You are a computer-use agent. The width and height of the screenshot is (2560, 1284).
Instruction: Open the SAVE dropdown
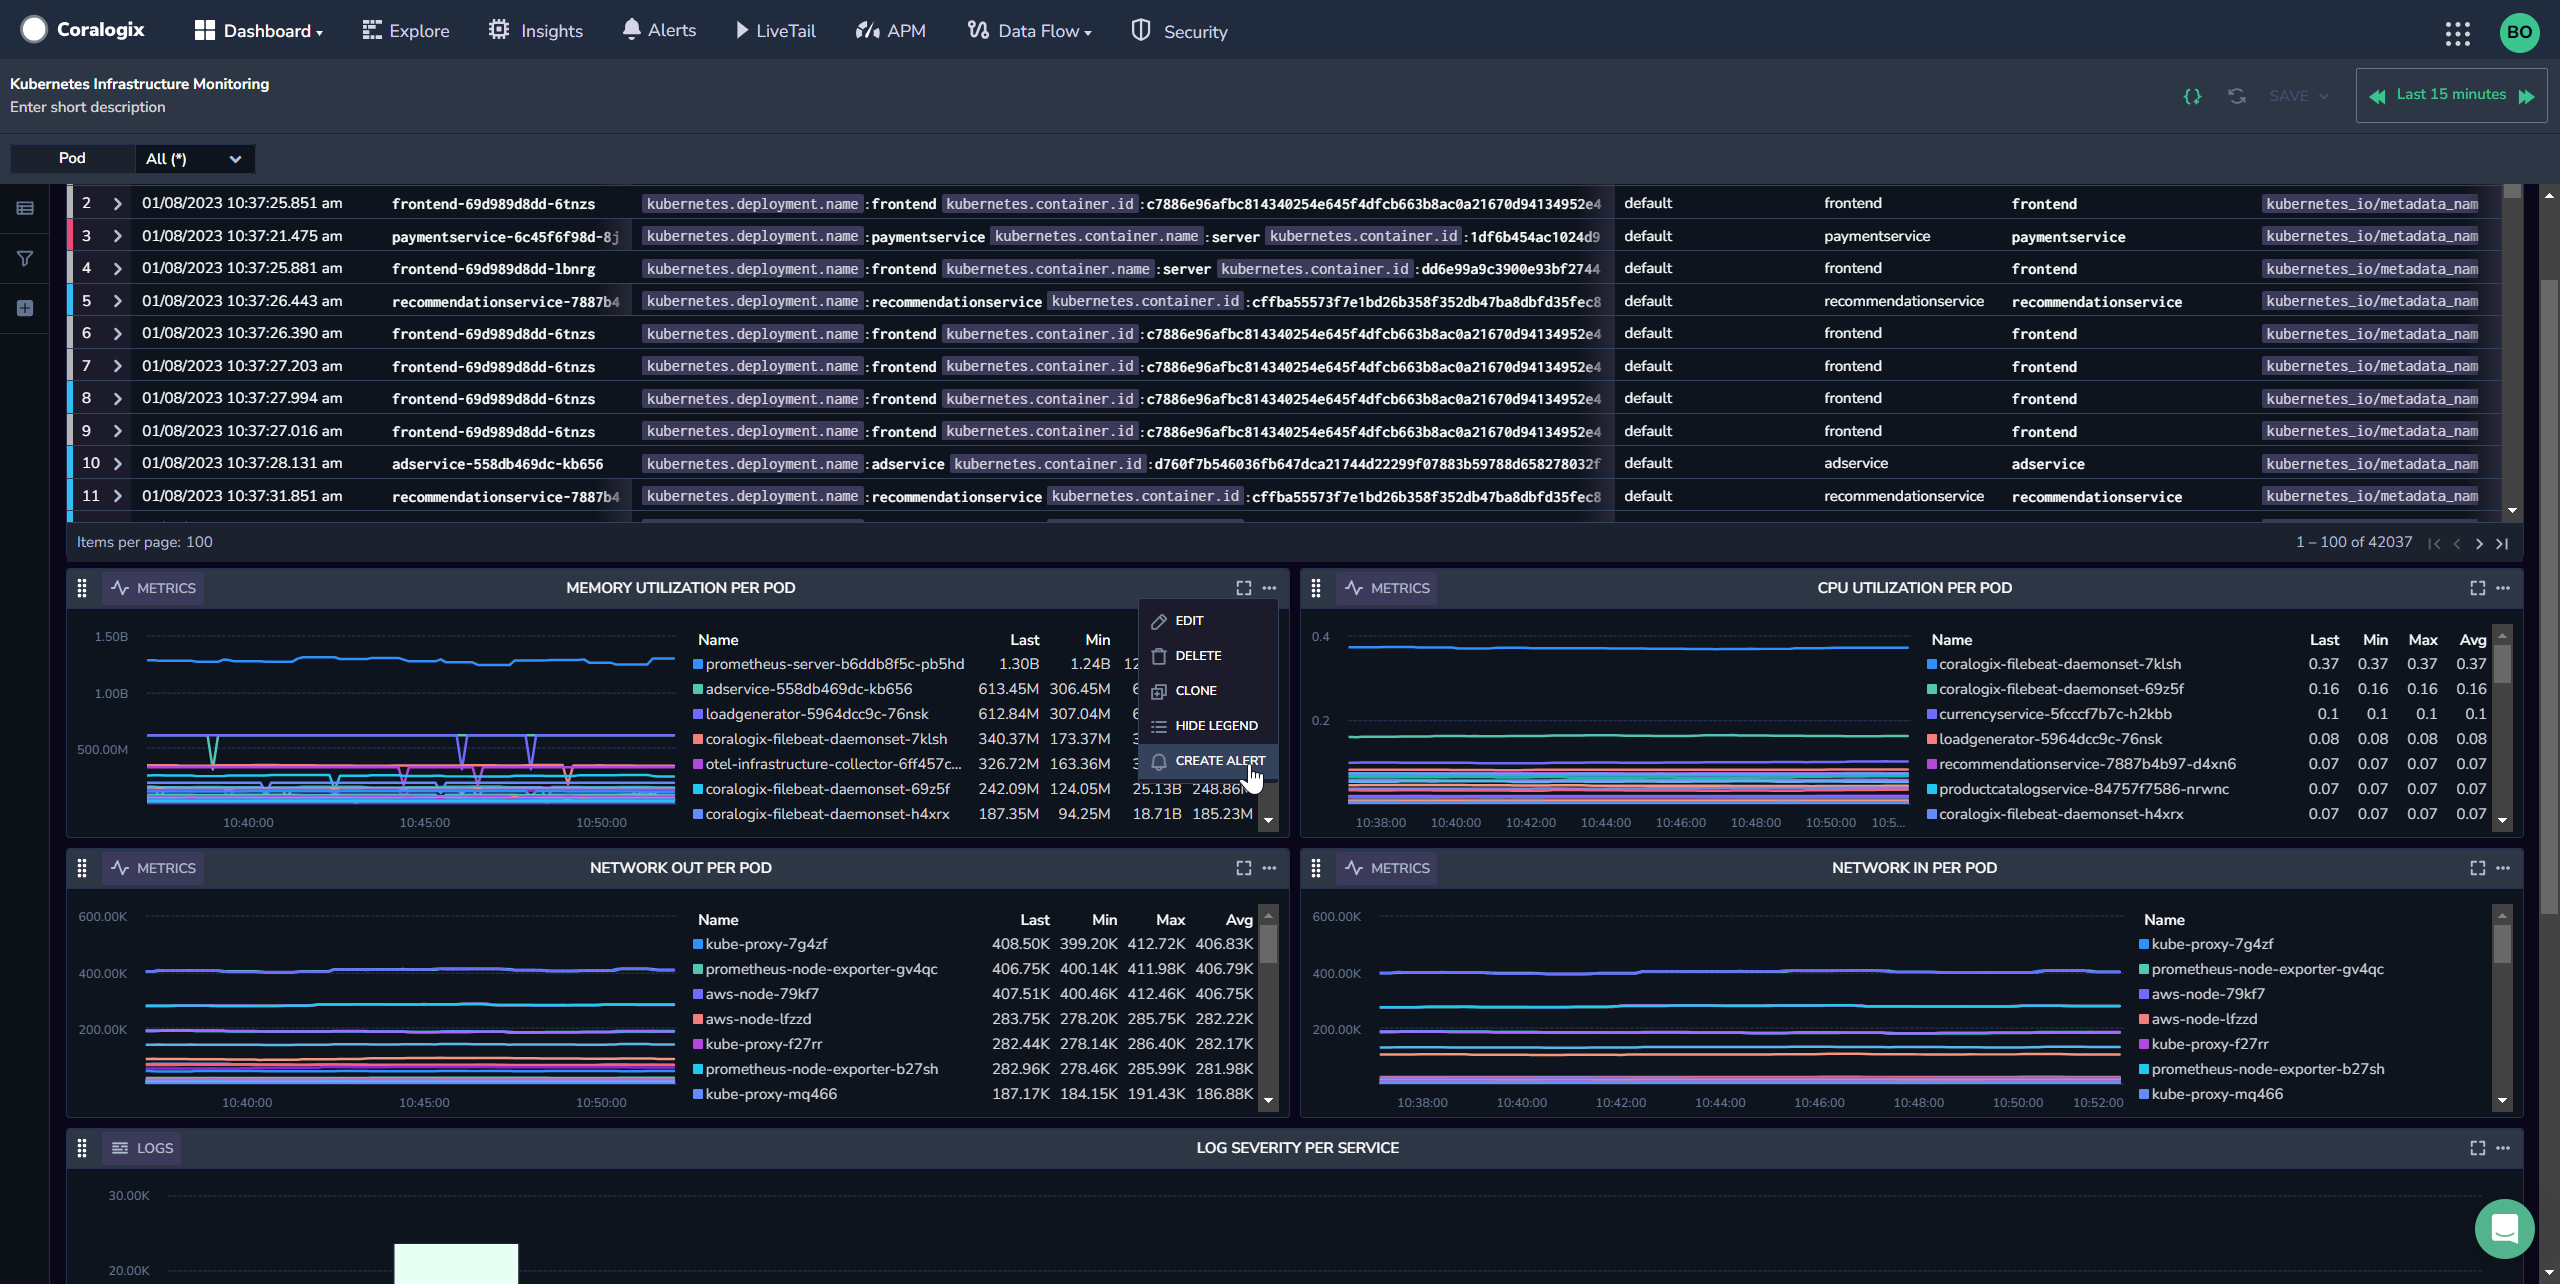coord(2298,96)
